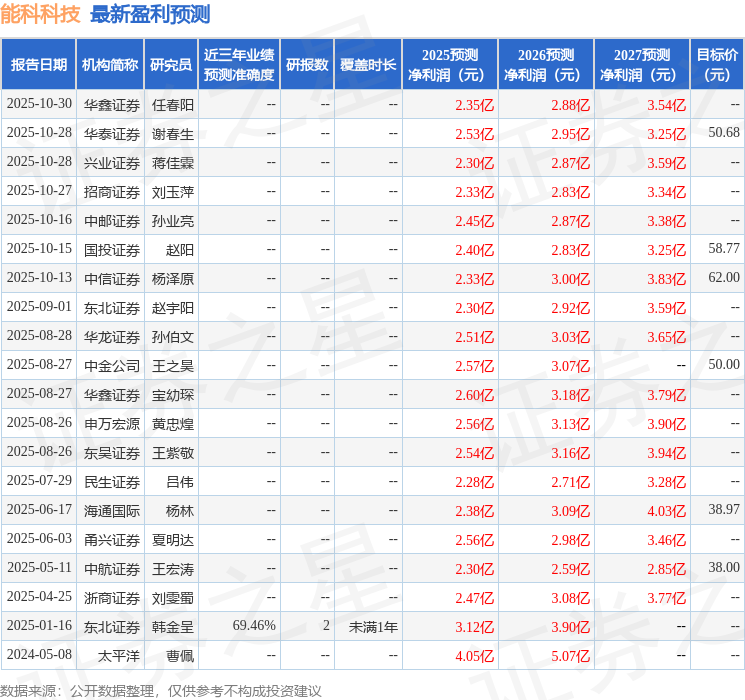Click the 能科科技 stock name title
The height and width of the screenshot is (700, 745).
pyautogui.click(x=41, y=14)
